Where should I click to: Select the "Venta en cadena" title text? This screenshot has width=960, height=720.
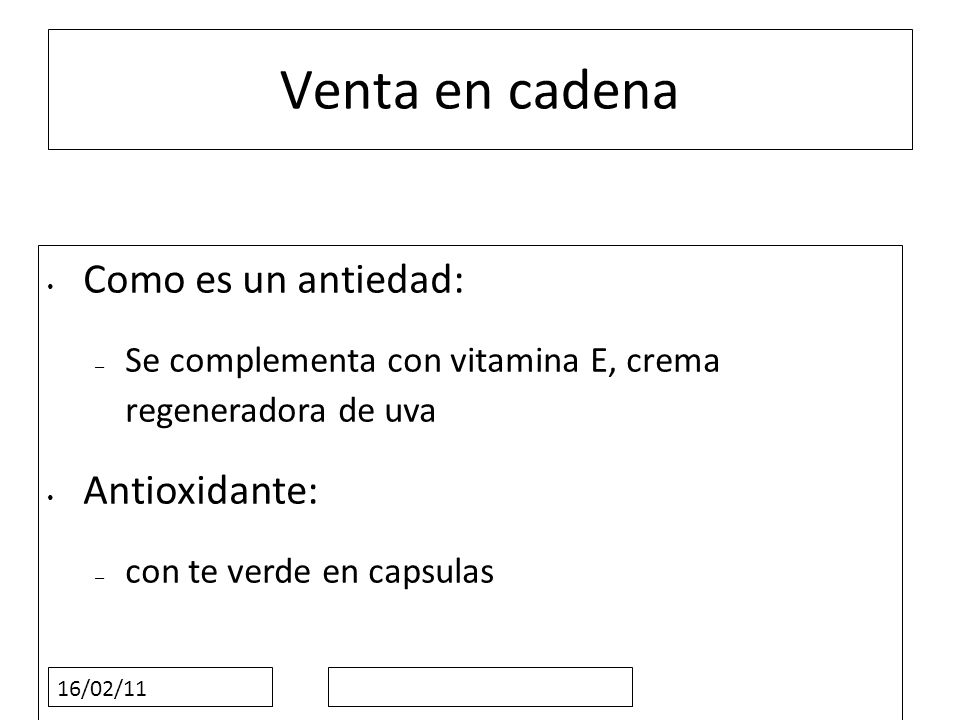(x=479, y=91)
